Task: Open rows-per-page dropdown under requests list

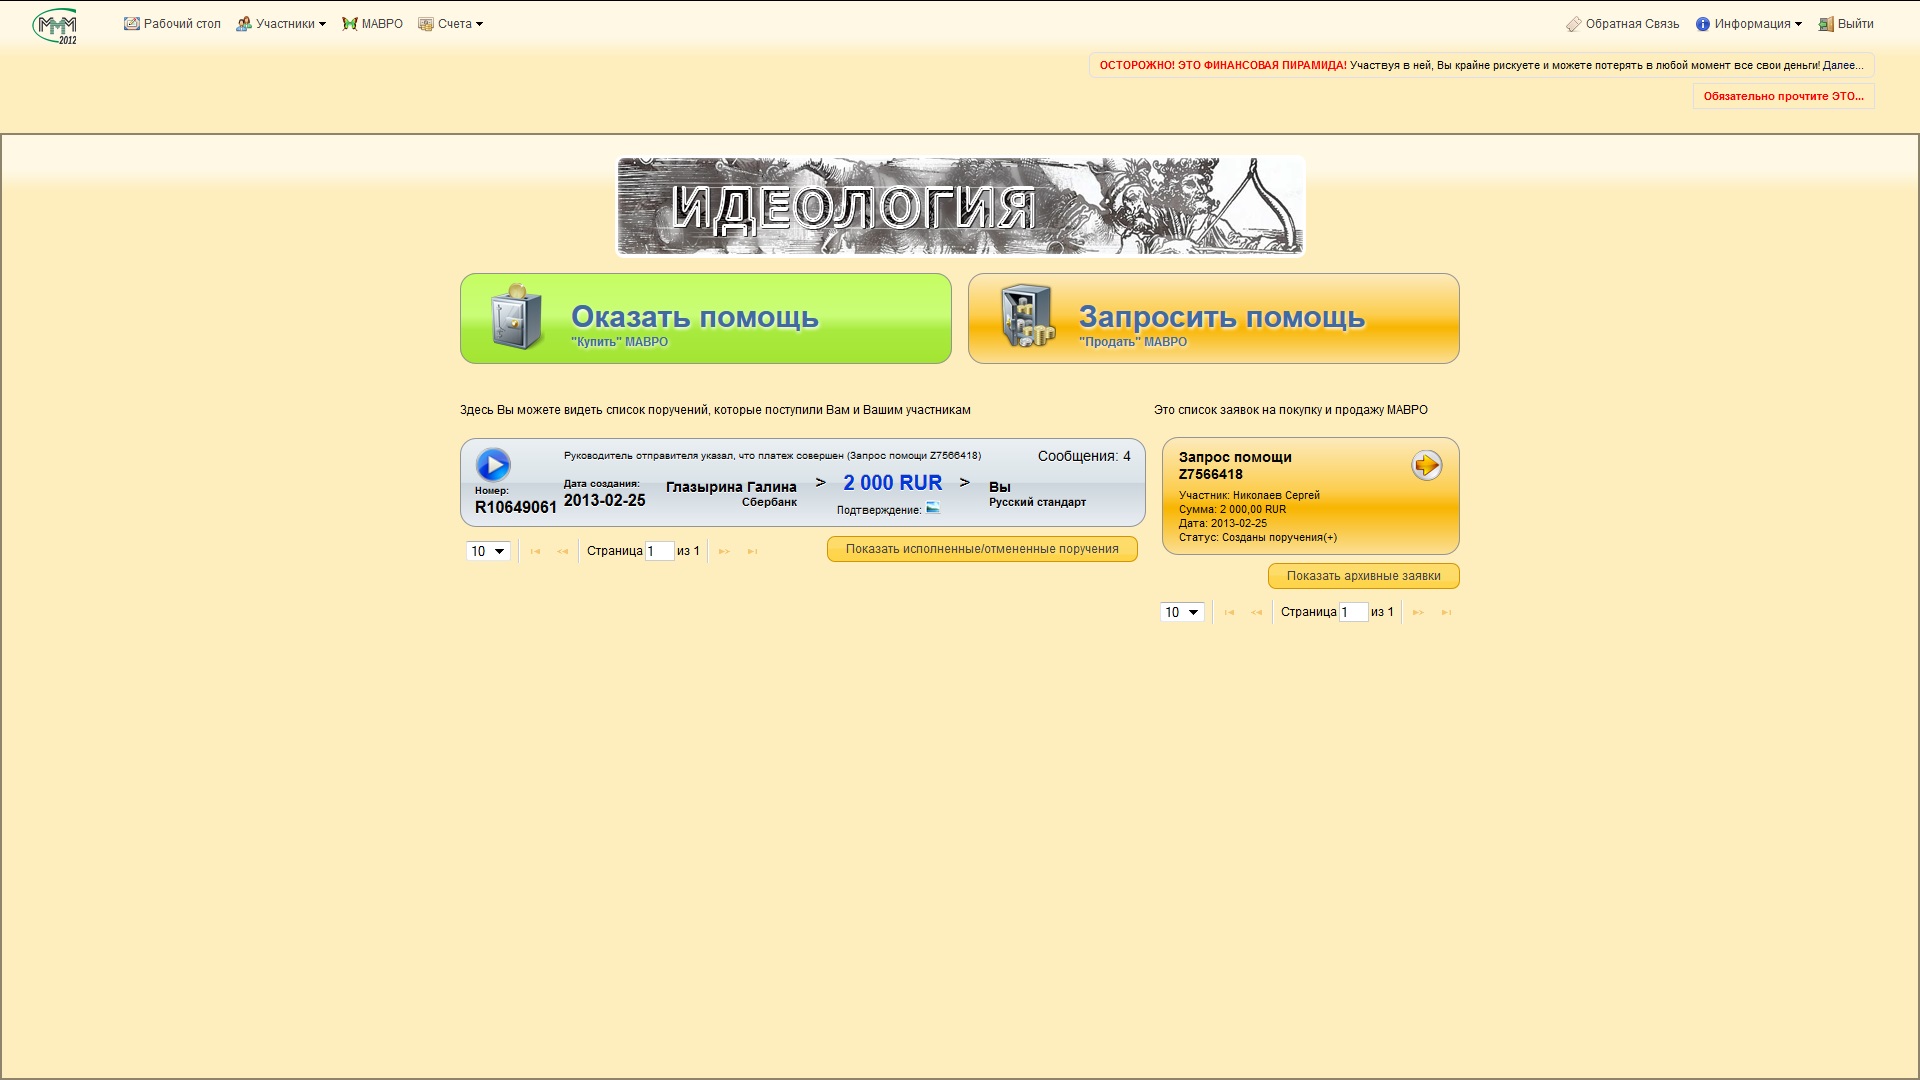Action: click(1182, 613)
